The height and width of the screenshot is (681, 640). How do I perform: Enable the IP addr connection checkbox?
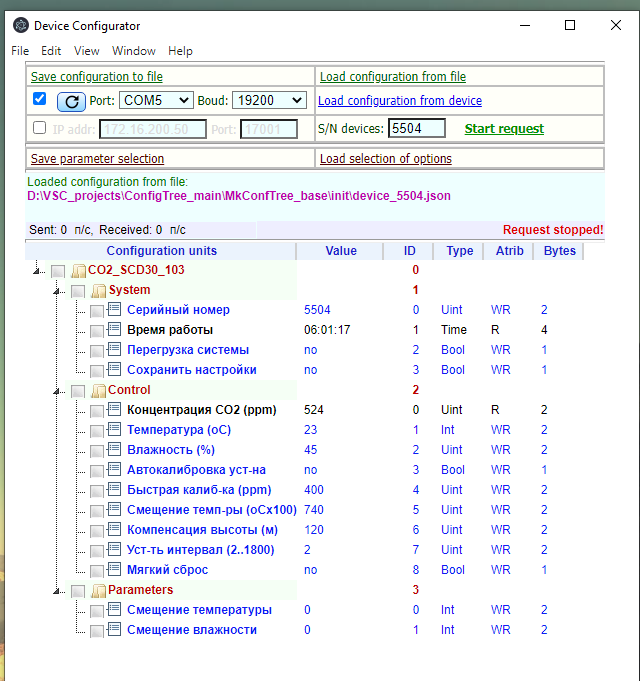40,128
